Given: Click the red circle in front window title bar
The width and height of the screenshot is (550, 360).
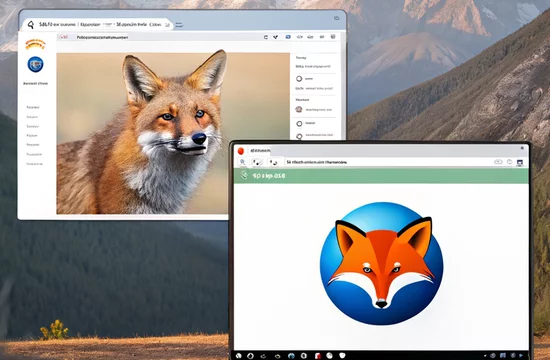Looking at the screenshot, I should 241,151.
